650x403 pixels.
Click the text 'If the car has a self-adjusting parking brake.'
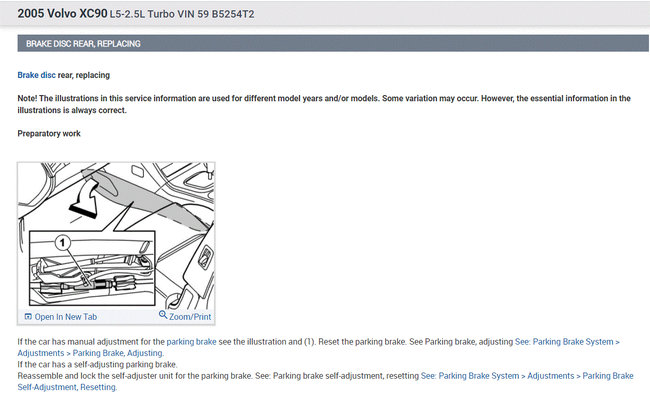97,364
